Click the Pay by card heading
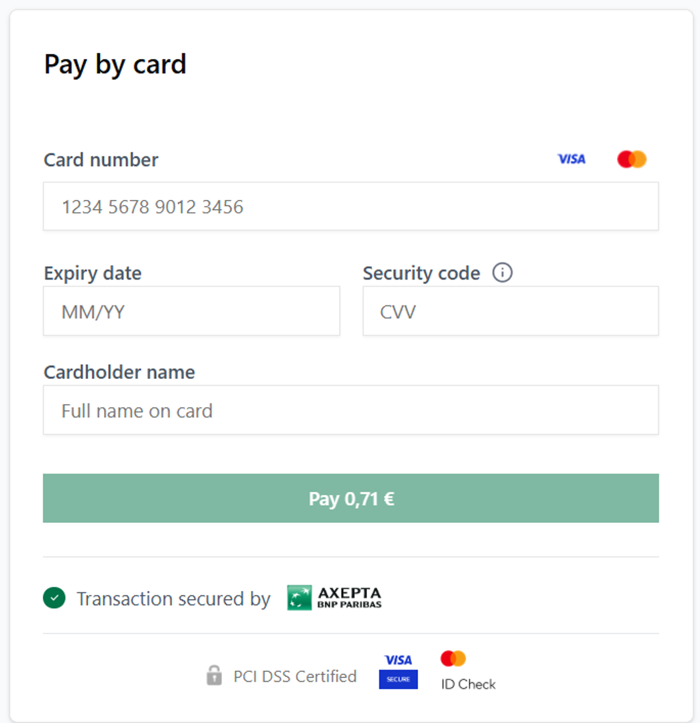The height and width of the screenshot is (723, 700). coord(115,65)
